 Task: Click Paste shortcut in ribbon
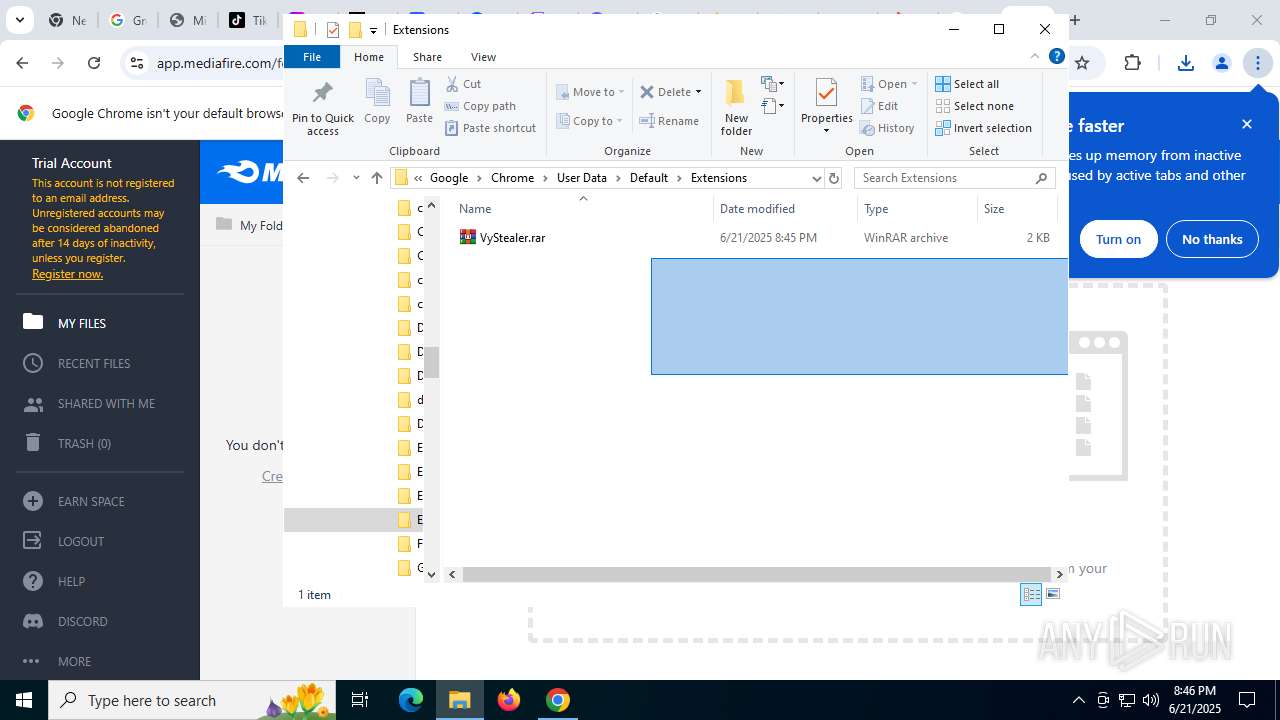click(x=490, y=128)
